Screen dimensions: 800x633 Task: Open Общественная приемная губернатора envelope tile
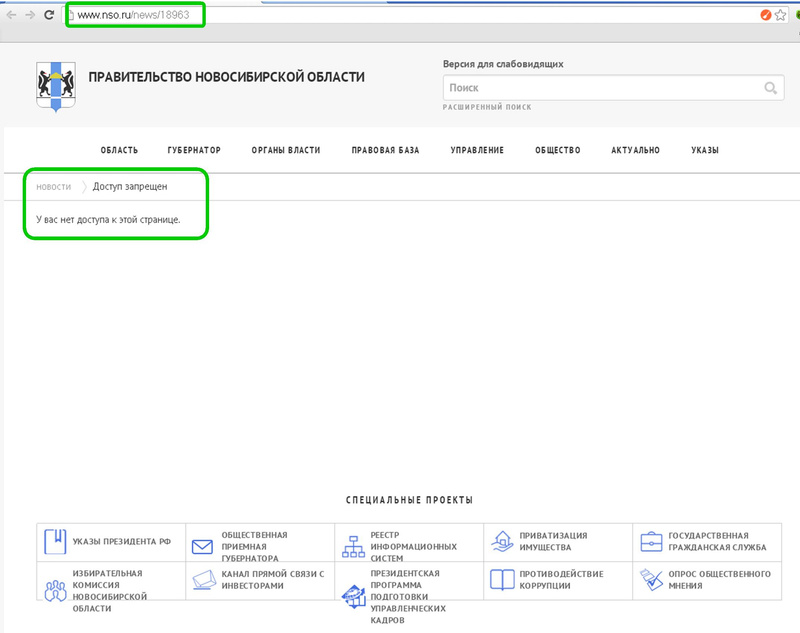coord(259,546)
